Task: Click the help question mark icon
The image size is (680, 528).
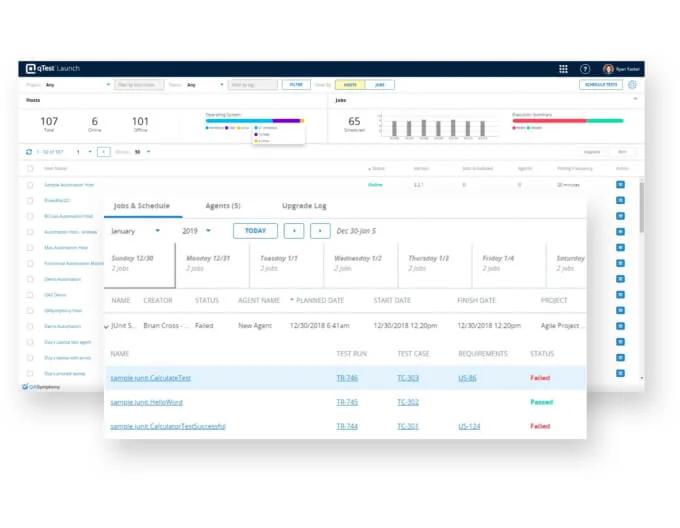Action: click(585, 69)
